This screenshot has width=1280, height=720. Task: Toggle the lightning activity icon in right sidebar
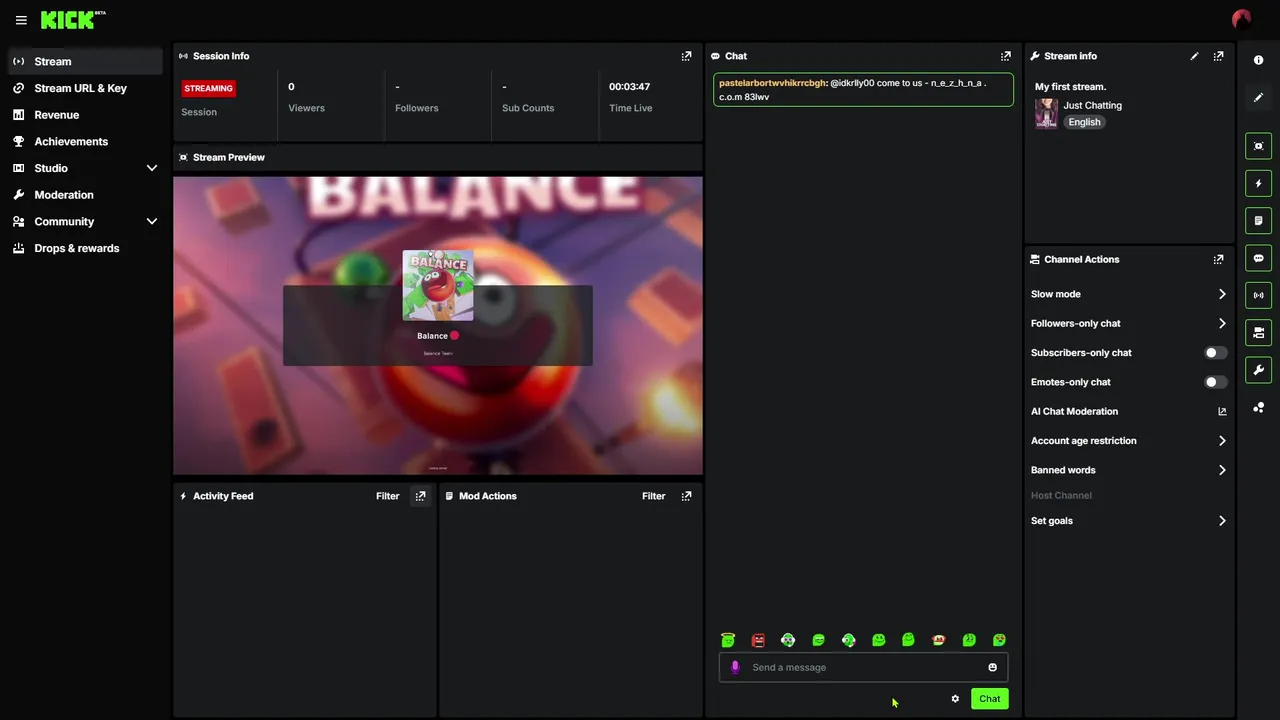coord(1258,183)
